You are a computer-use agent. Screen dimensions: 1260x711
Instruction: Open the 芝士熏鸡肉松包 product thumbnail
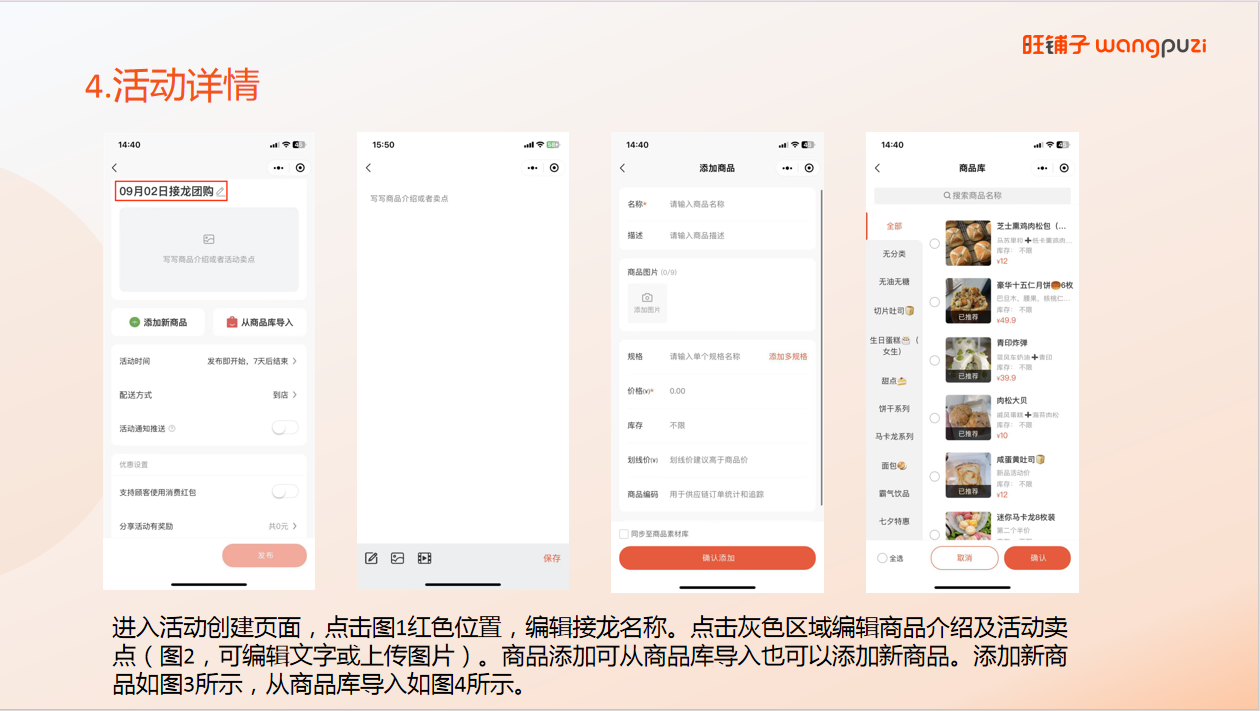pyautogui.click(x=968, y=243)
